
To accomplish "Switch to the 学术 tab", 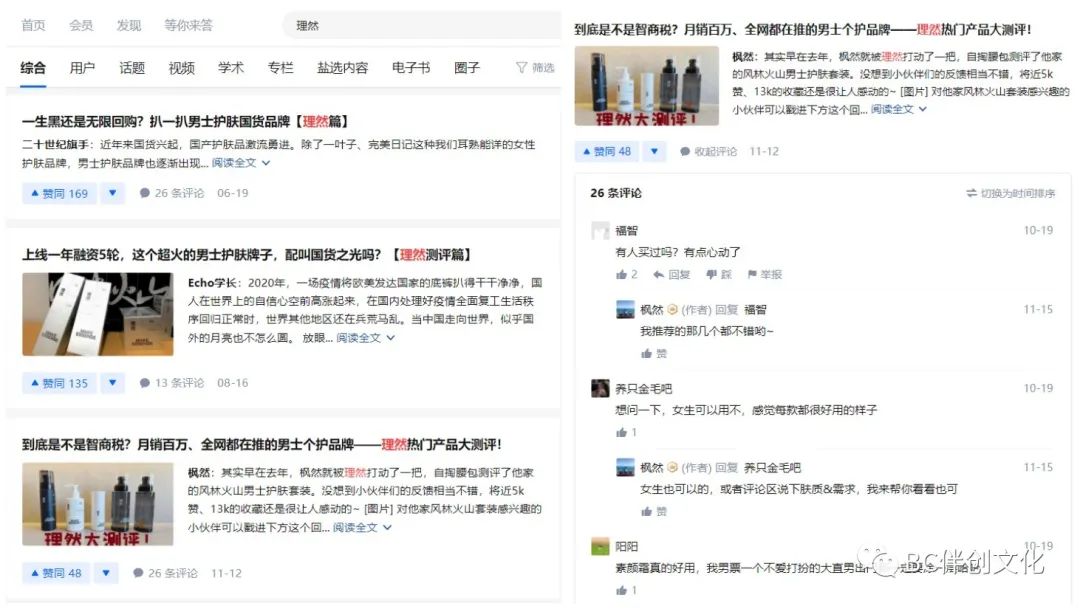I will [x=231, y=68].
